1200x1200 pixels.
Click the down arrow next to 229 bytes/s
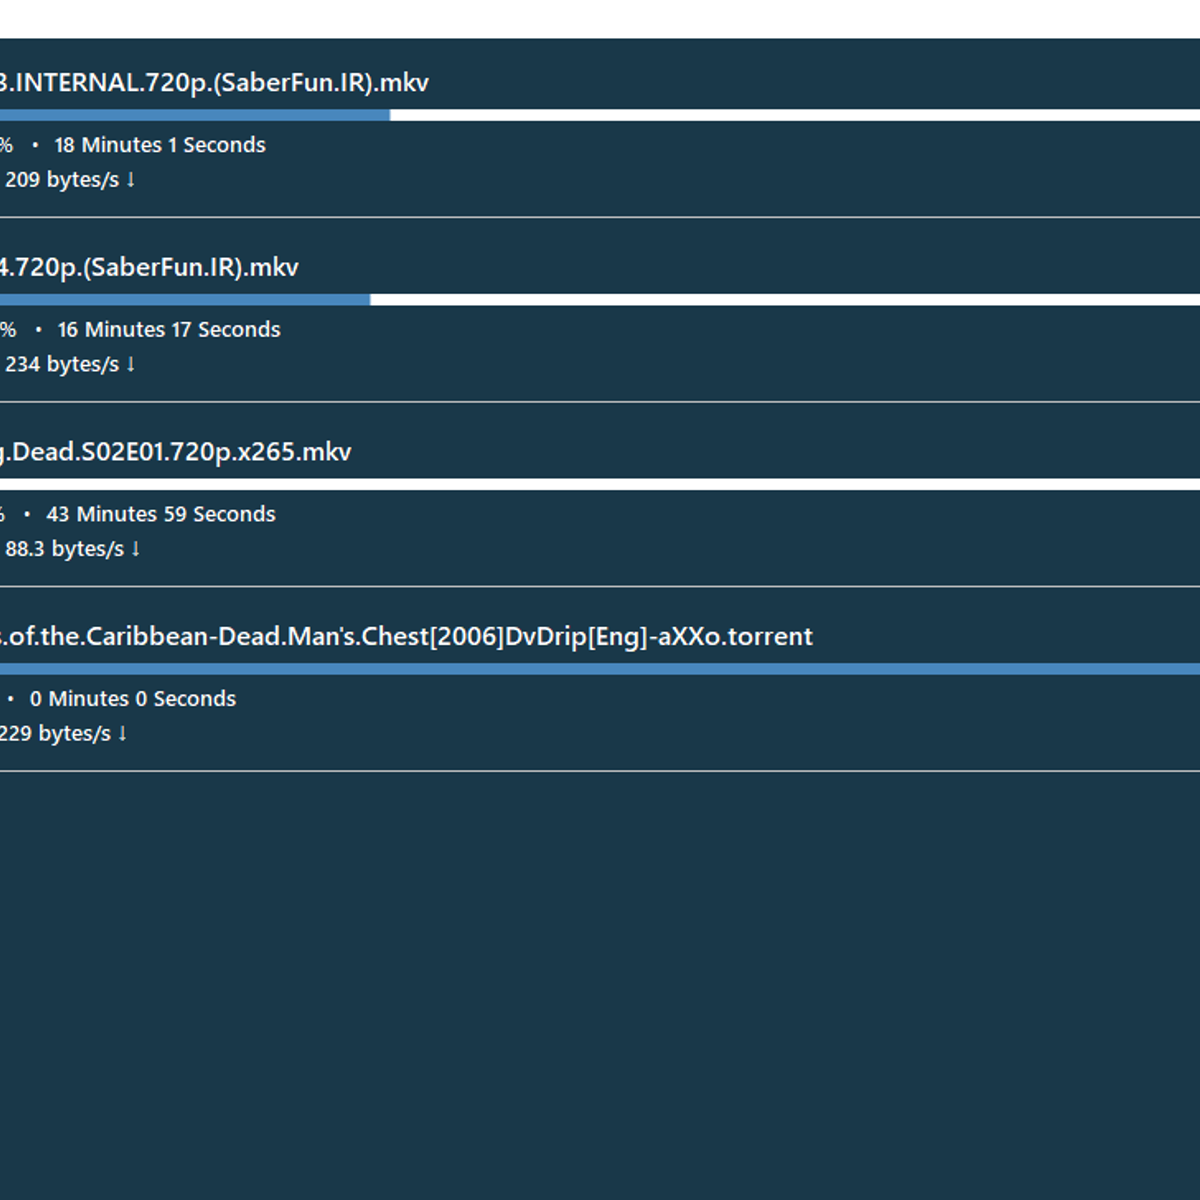tap(123, 734)
